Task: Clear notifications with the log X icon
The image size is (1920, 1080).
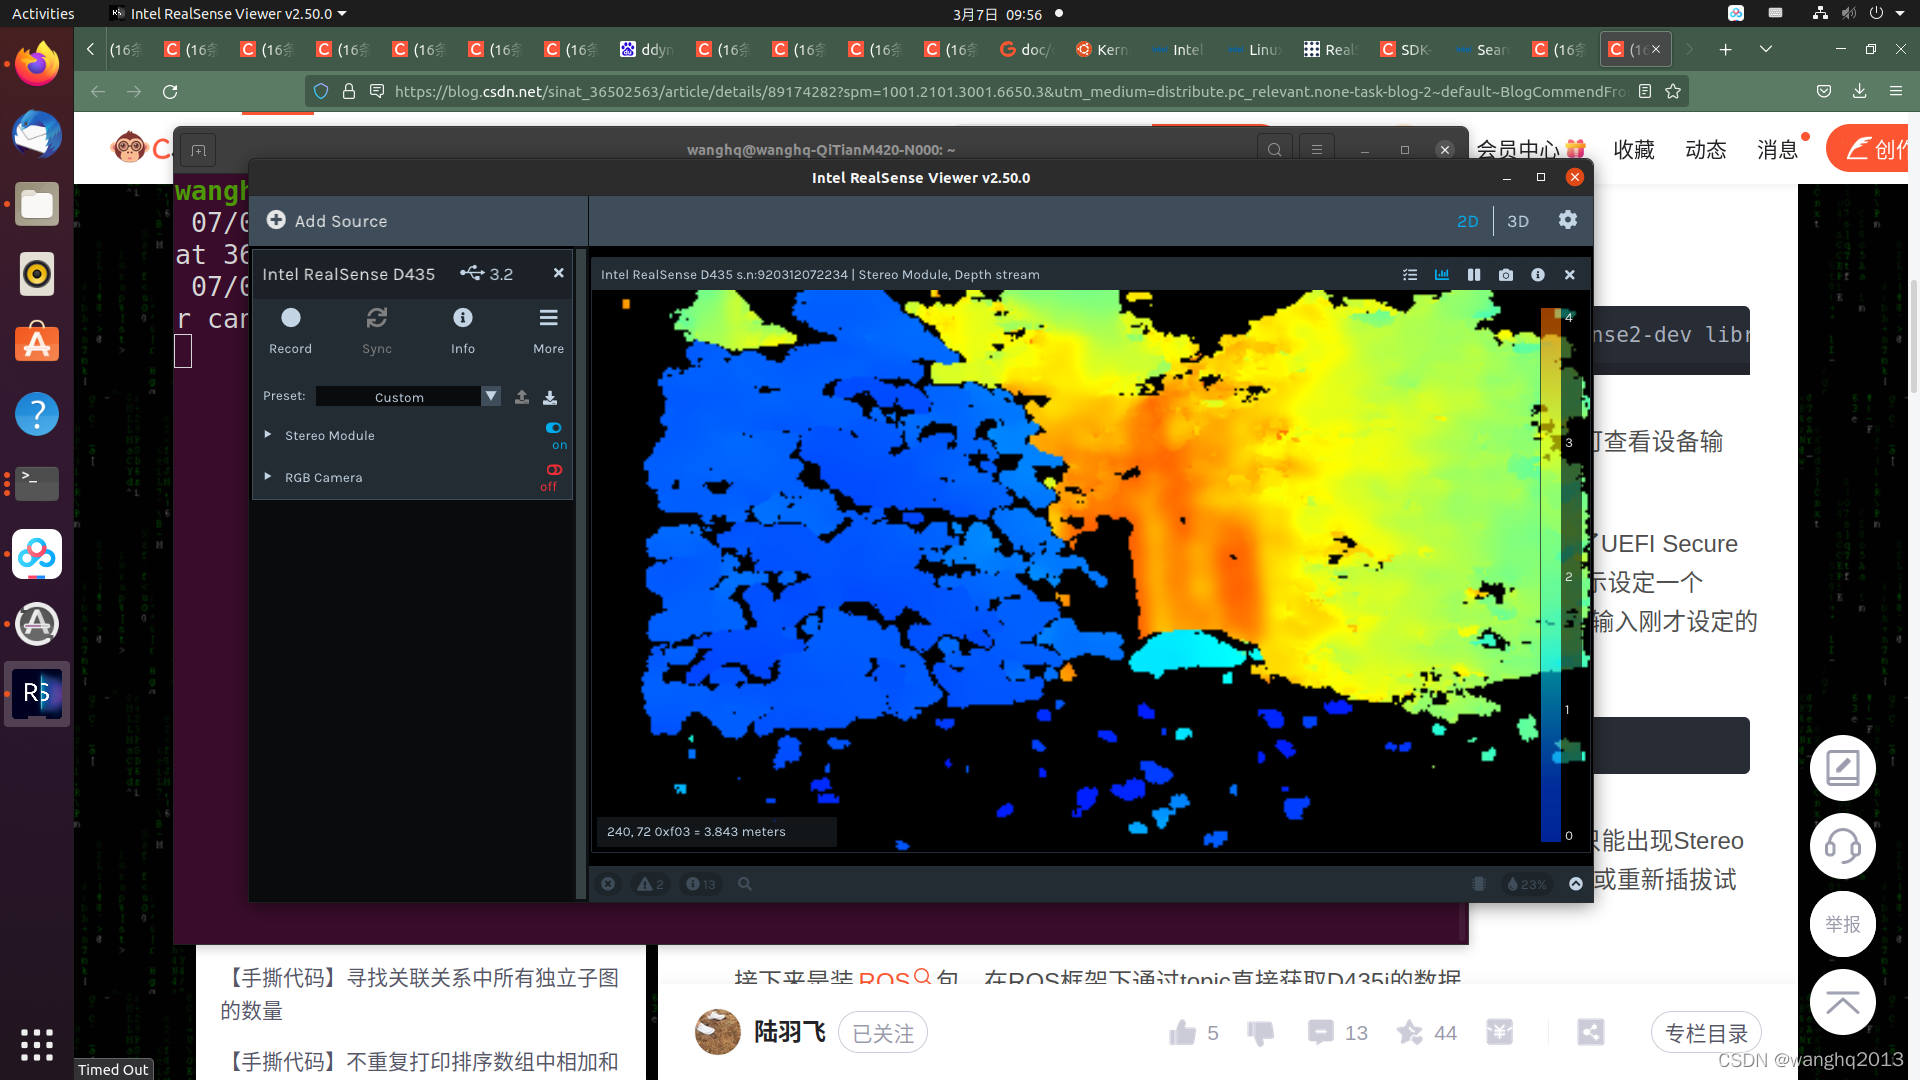Action: pos(608,884)
